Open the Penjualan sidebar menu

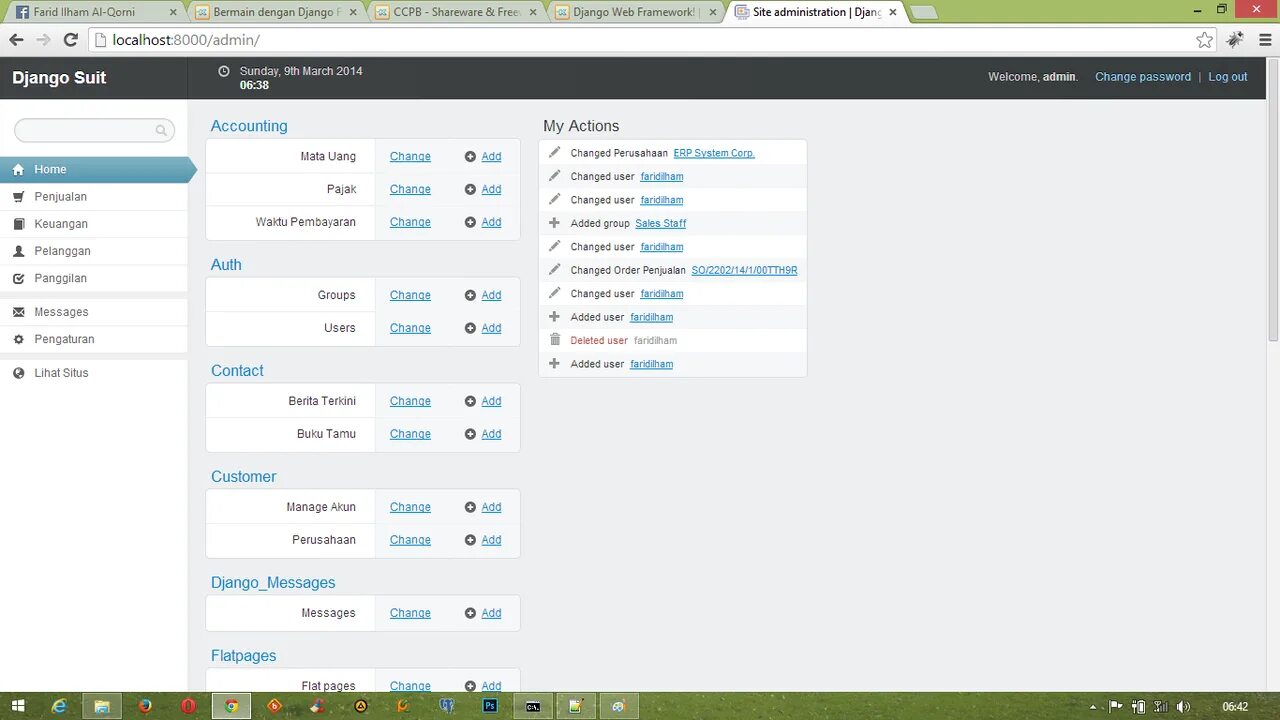tap(94, 197)
